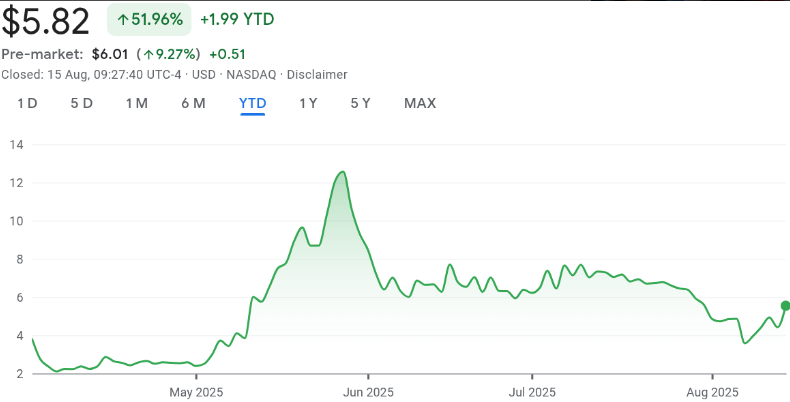Click the Jun 2025 axis label
Viewport: 790px width, 402px height.
[x=368, y=391]
